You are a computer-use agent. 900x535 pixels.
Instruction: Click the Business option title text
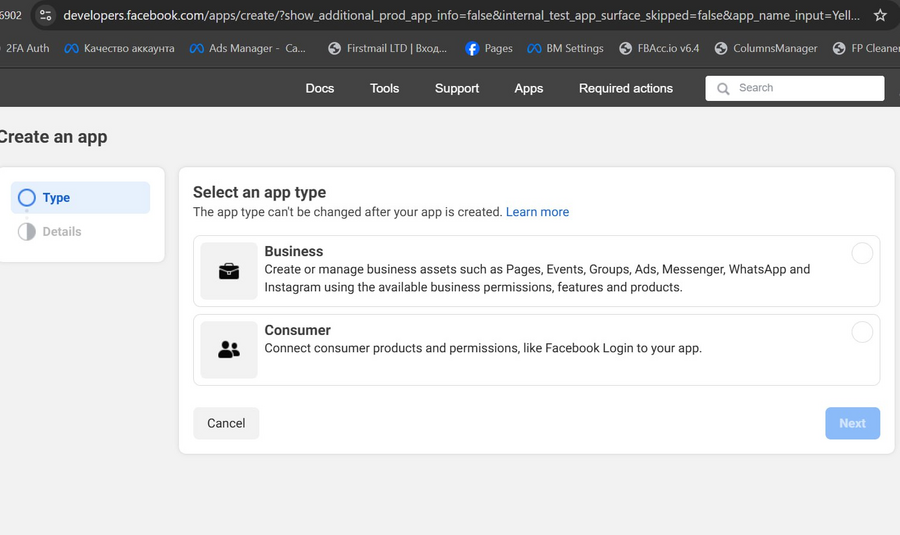(294, 251)
